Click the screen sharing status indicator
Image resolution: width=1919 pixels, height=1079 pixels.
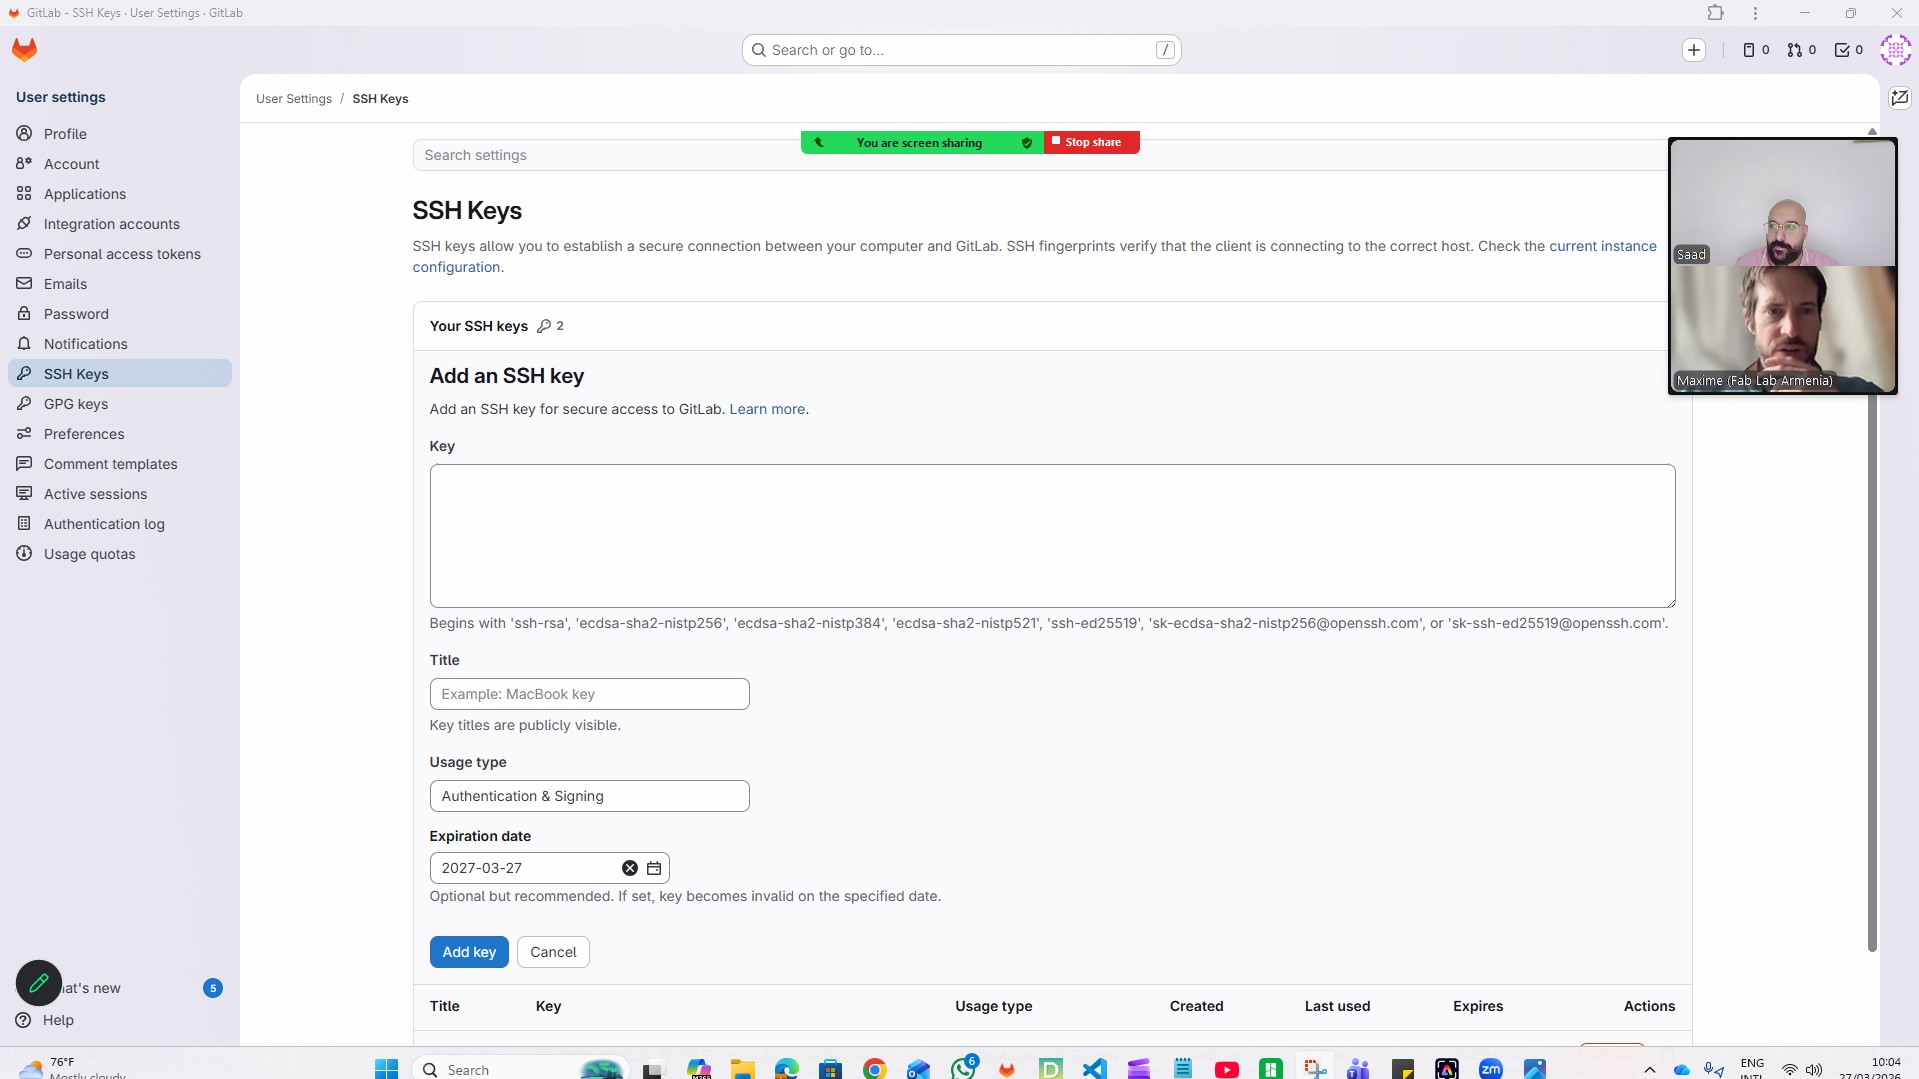[x=921, y=143]
